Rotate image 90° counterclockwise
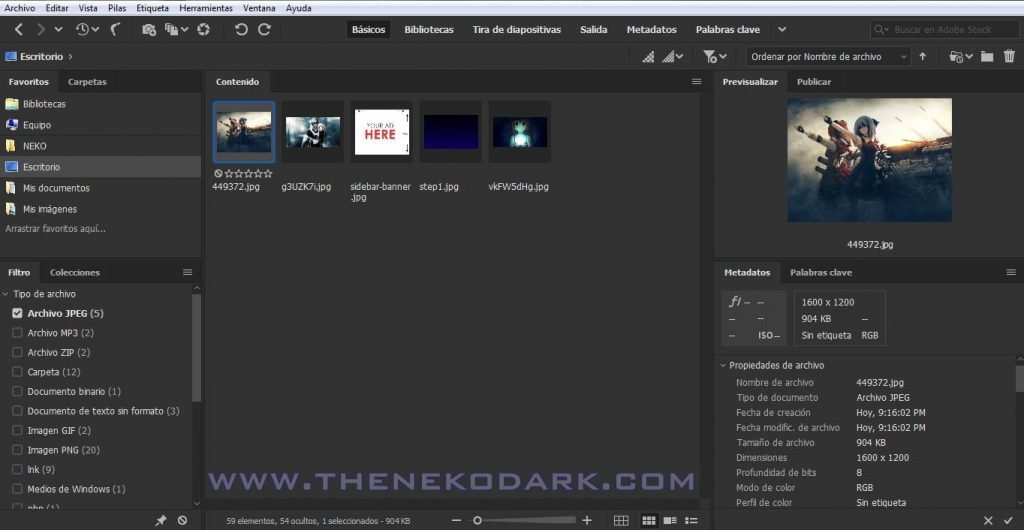This screenshot has width=1024, height=530. click(241, 30)
